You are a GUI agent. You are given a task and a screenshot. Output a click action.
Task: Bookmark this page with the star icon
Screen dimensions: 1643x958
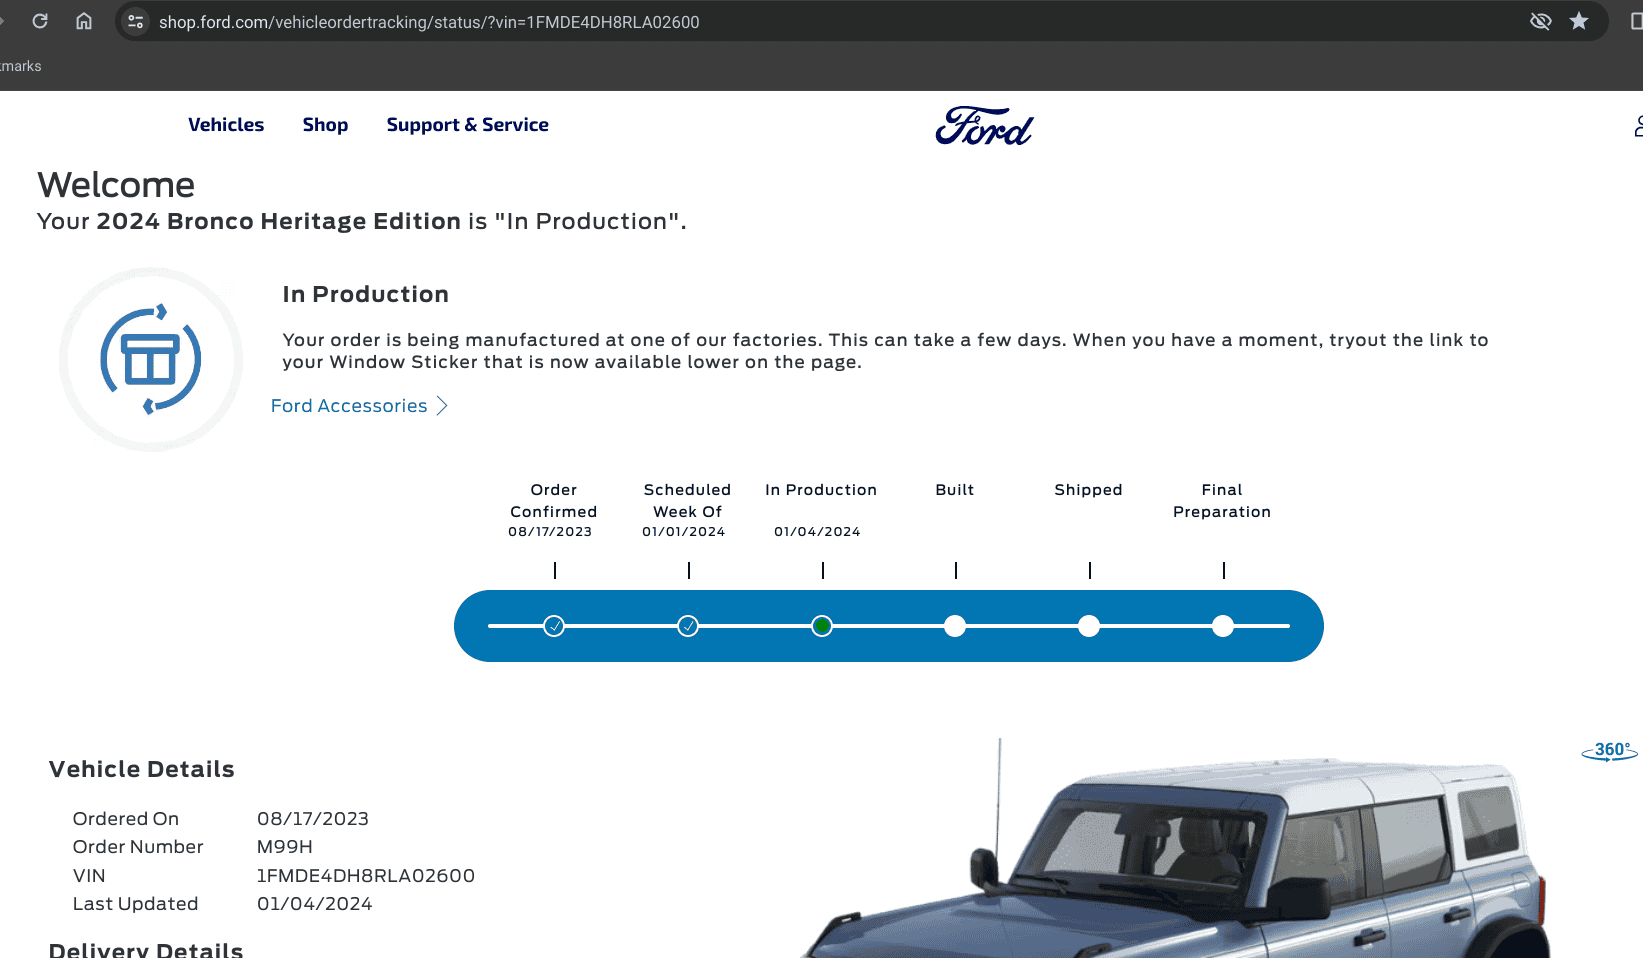[x=1579, y=21]
